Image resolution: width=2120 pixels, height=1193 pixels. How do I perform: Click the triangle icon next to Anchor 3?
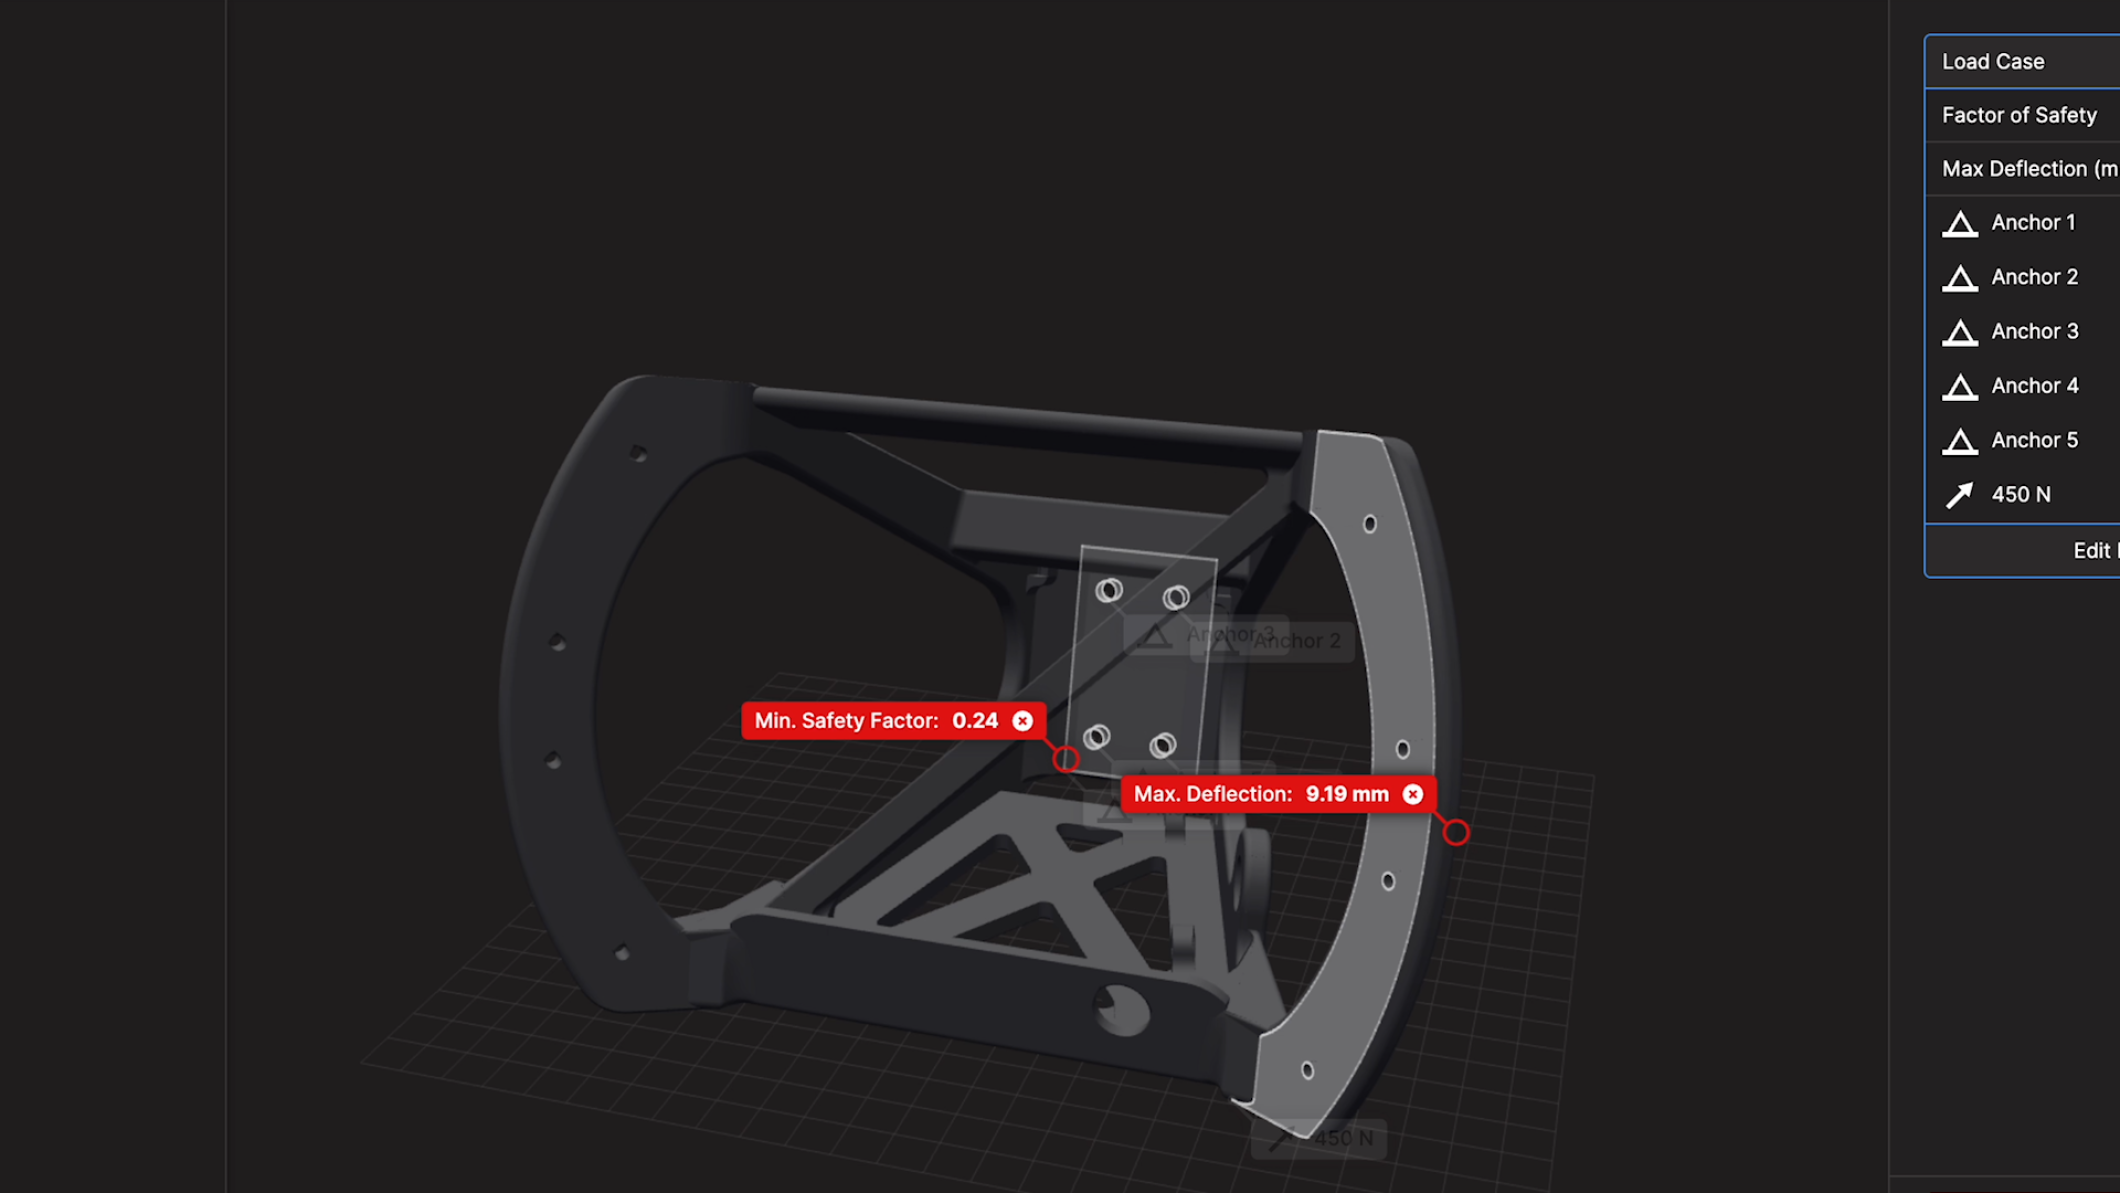(x=1959, y=333)
